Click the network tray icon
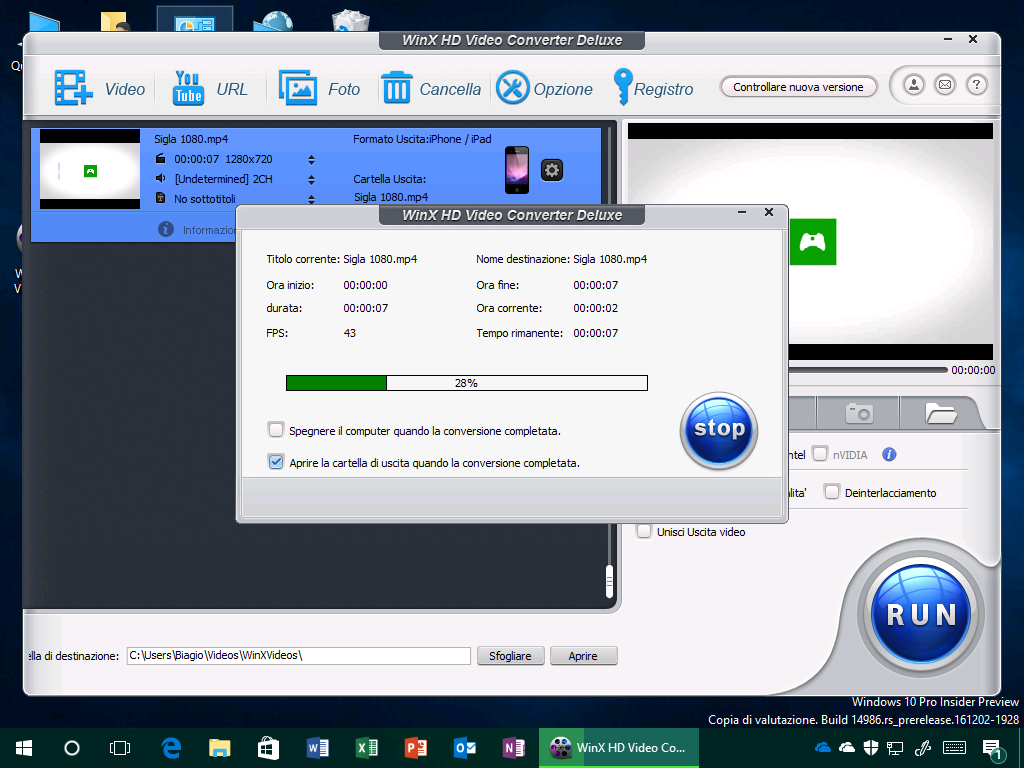1024x768 pixels. point(895,748)
